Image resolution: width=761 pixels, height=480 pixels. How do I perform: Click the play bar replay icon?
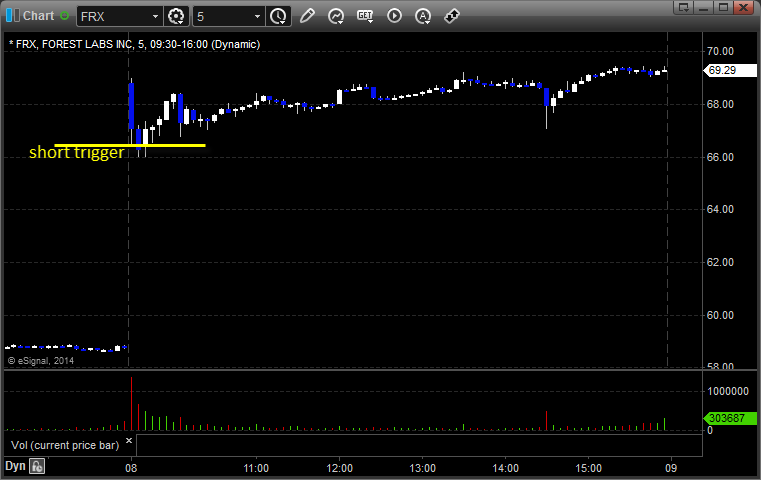[394, 16]
